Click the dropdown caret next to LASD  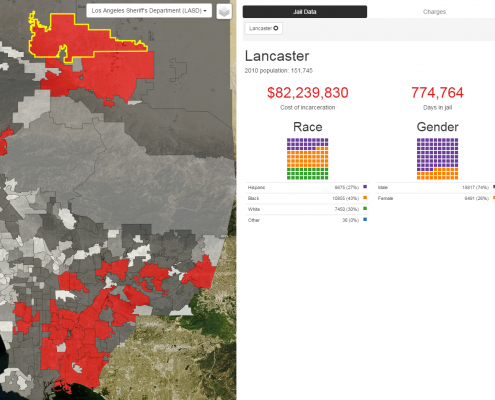[205, 11]
